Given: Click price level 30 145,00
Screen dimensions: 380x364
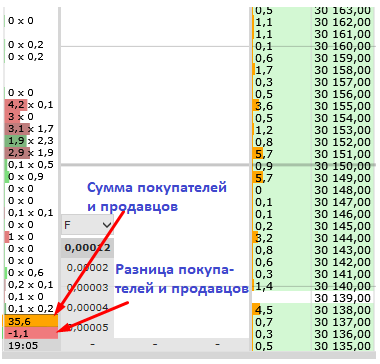Looking at the screenshot, I should 342,226.
